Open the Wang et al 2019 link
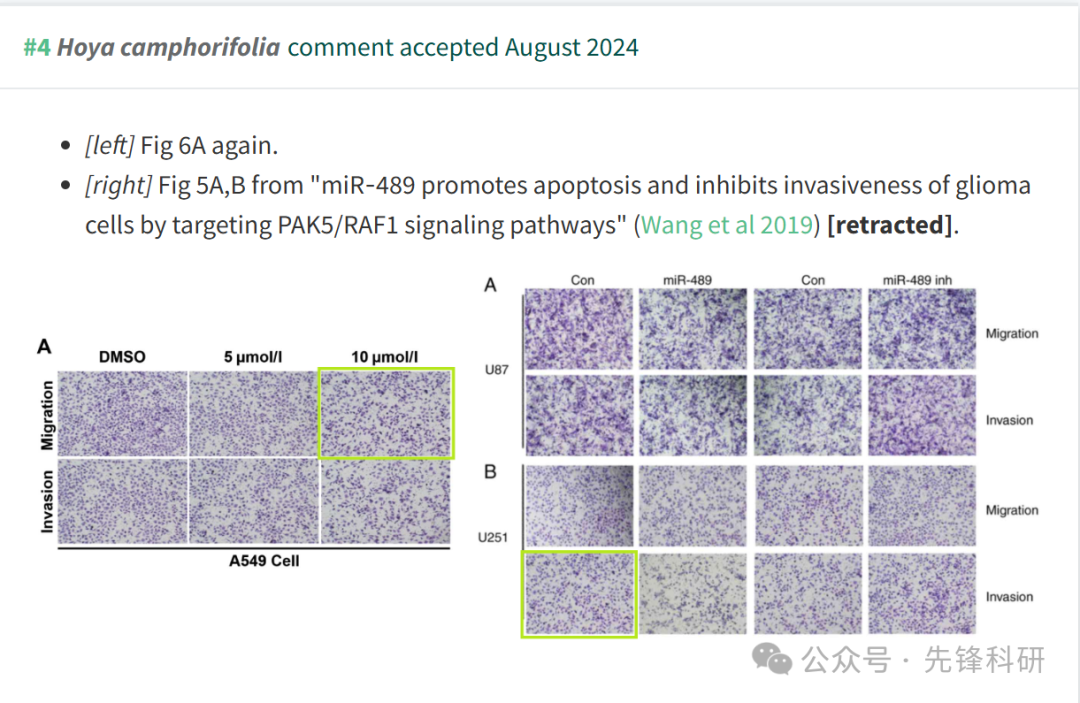Image resolution: width=1080 pixels, height=703 pixels. pos(727,225)
